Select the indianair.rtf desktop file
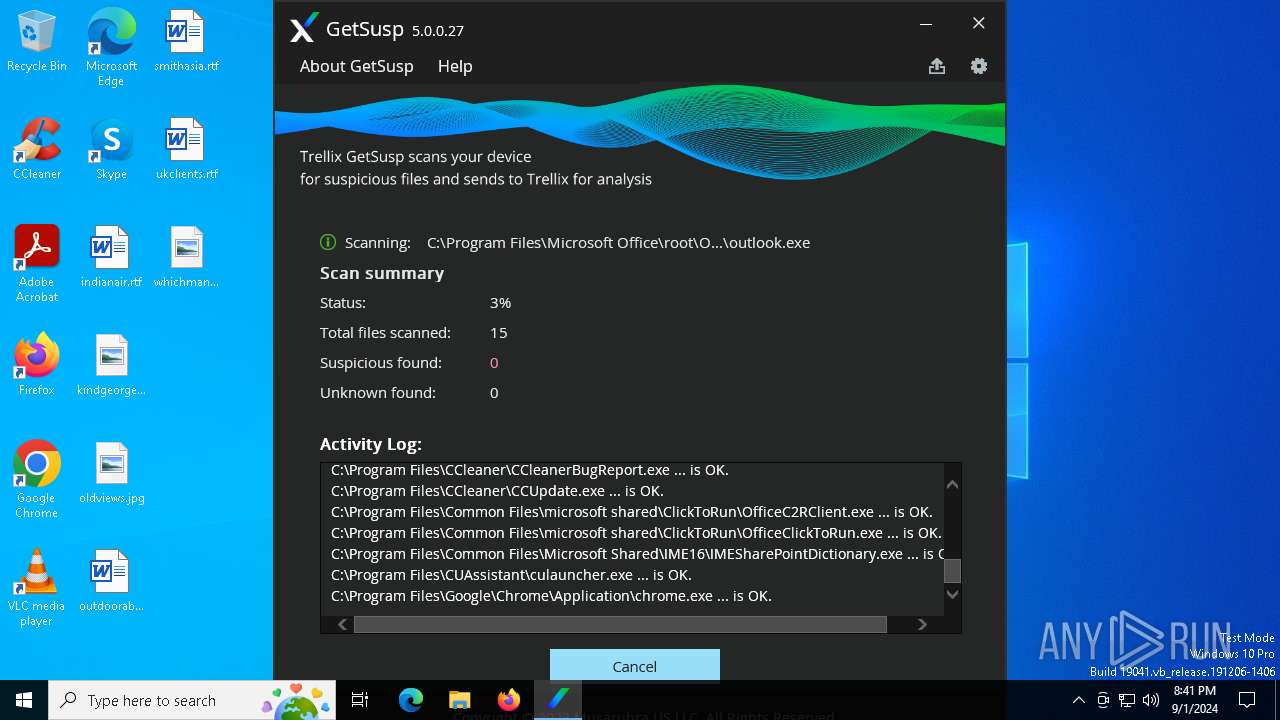This screenshot has width=1280, height=720. 111,256
